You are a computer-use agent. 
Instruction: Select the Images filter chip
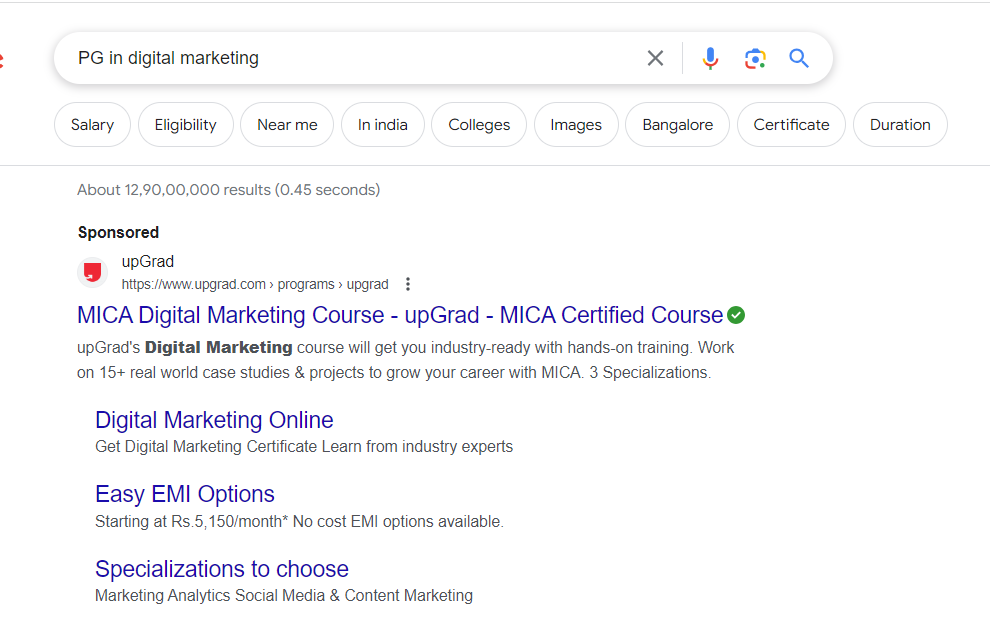[x=576, y=125]
